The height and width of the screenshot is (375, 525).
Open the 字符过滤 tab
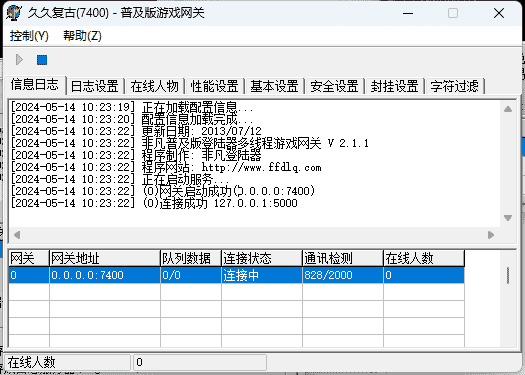click(x=454, y=86)
